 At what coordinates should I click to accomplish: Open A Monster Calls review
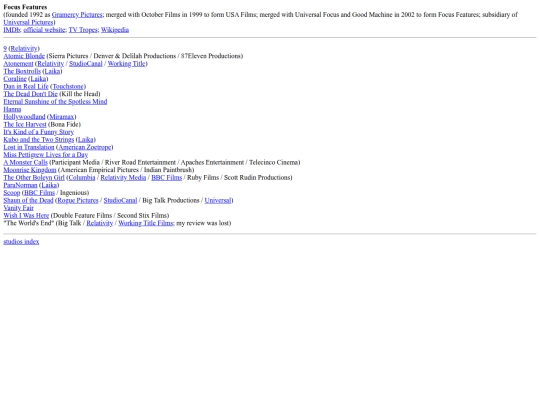(x=25, y=162)
